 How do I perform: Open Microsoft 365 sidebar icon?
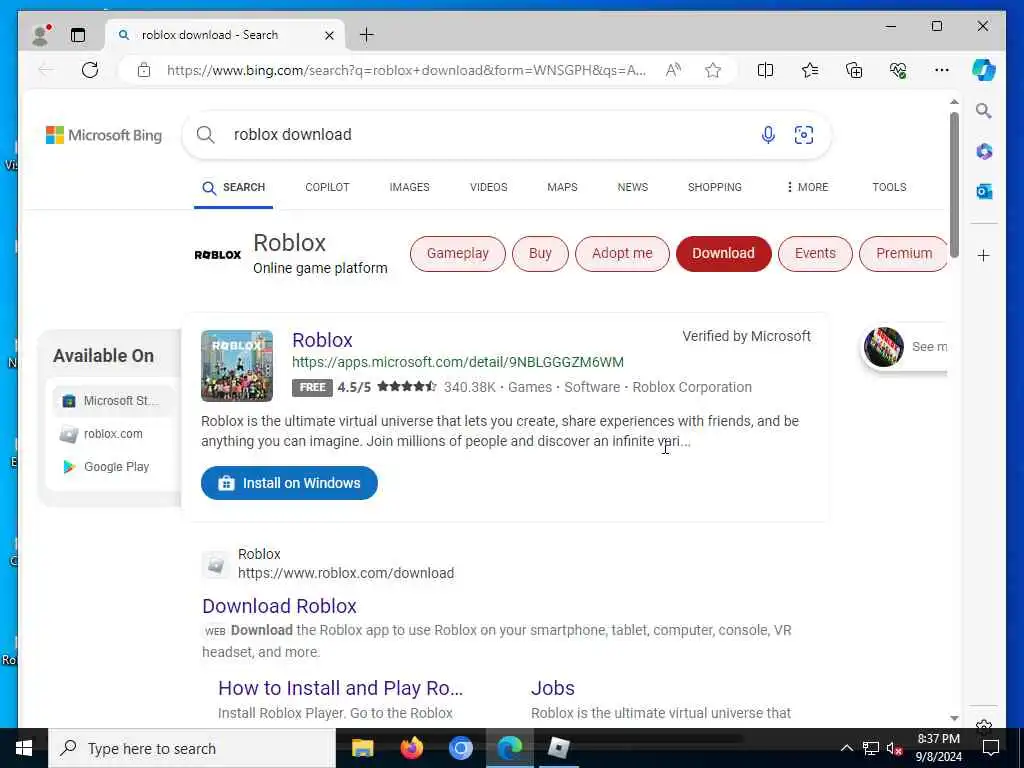984,152
